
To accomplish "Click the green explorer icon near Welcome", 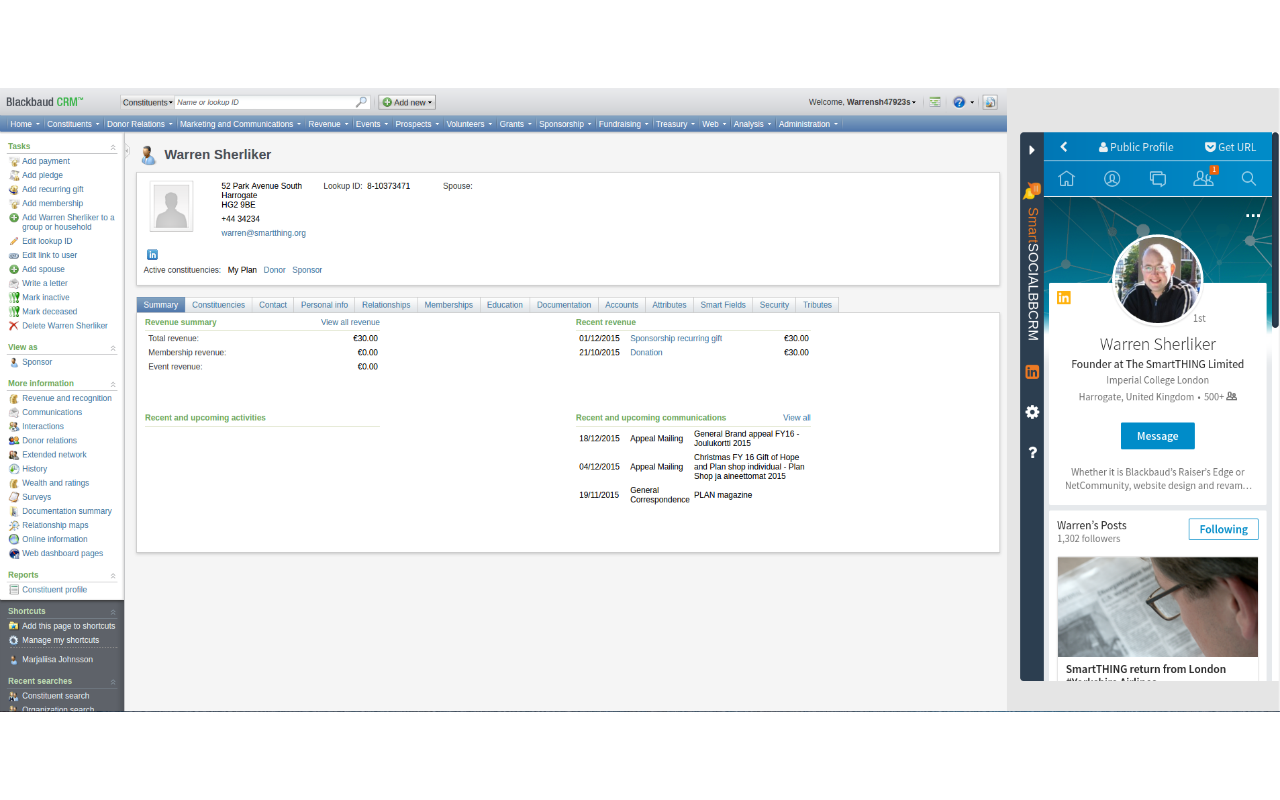I will click(x=935, y=102).
